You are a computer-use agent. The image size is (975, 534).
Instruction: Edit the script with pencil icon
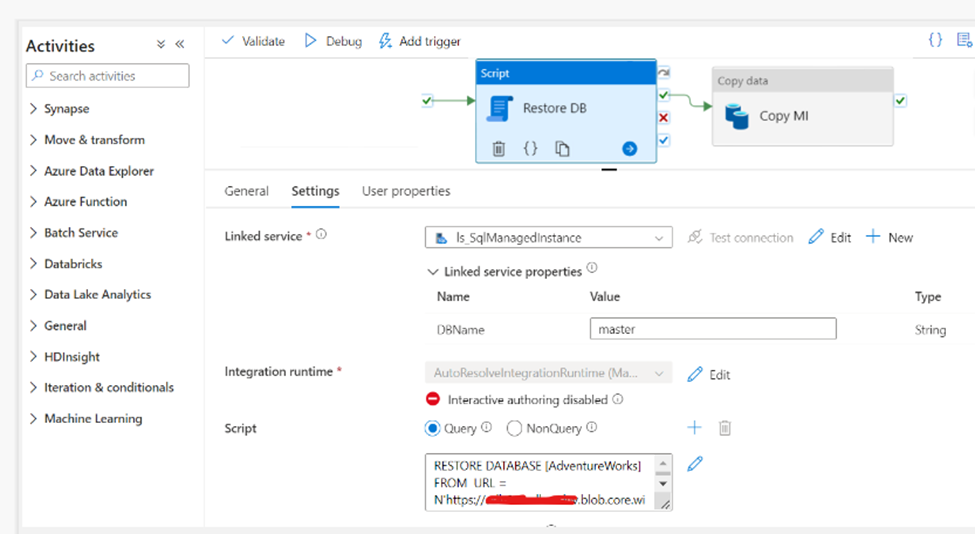click(x=695, y=464)
